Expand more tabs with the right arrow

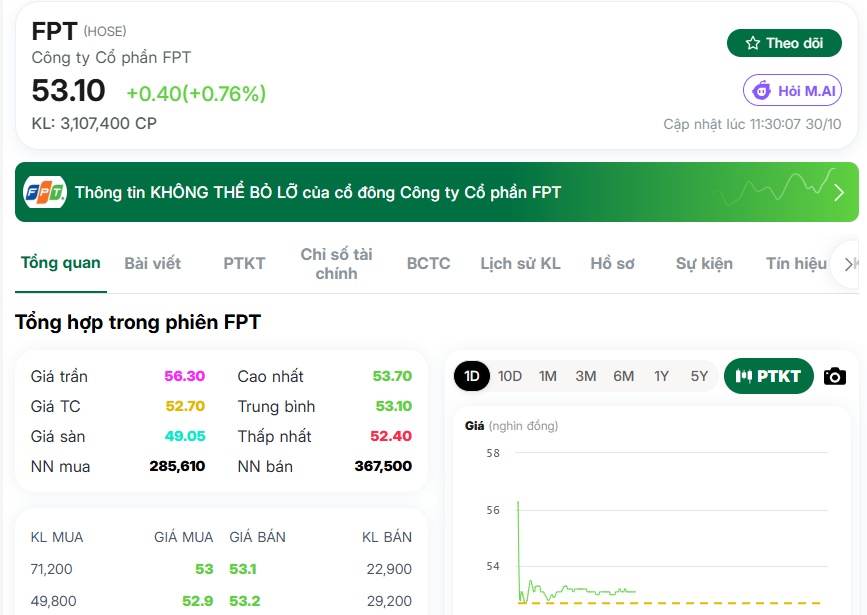[x=848, y=264]
